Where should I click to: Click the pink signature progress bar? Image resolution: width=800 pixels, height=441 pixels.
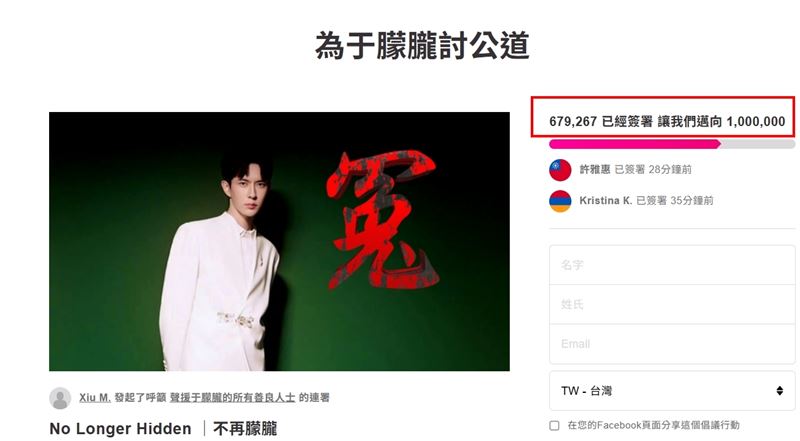pyautogui.click(x=672, y=144)
